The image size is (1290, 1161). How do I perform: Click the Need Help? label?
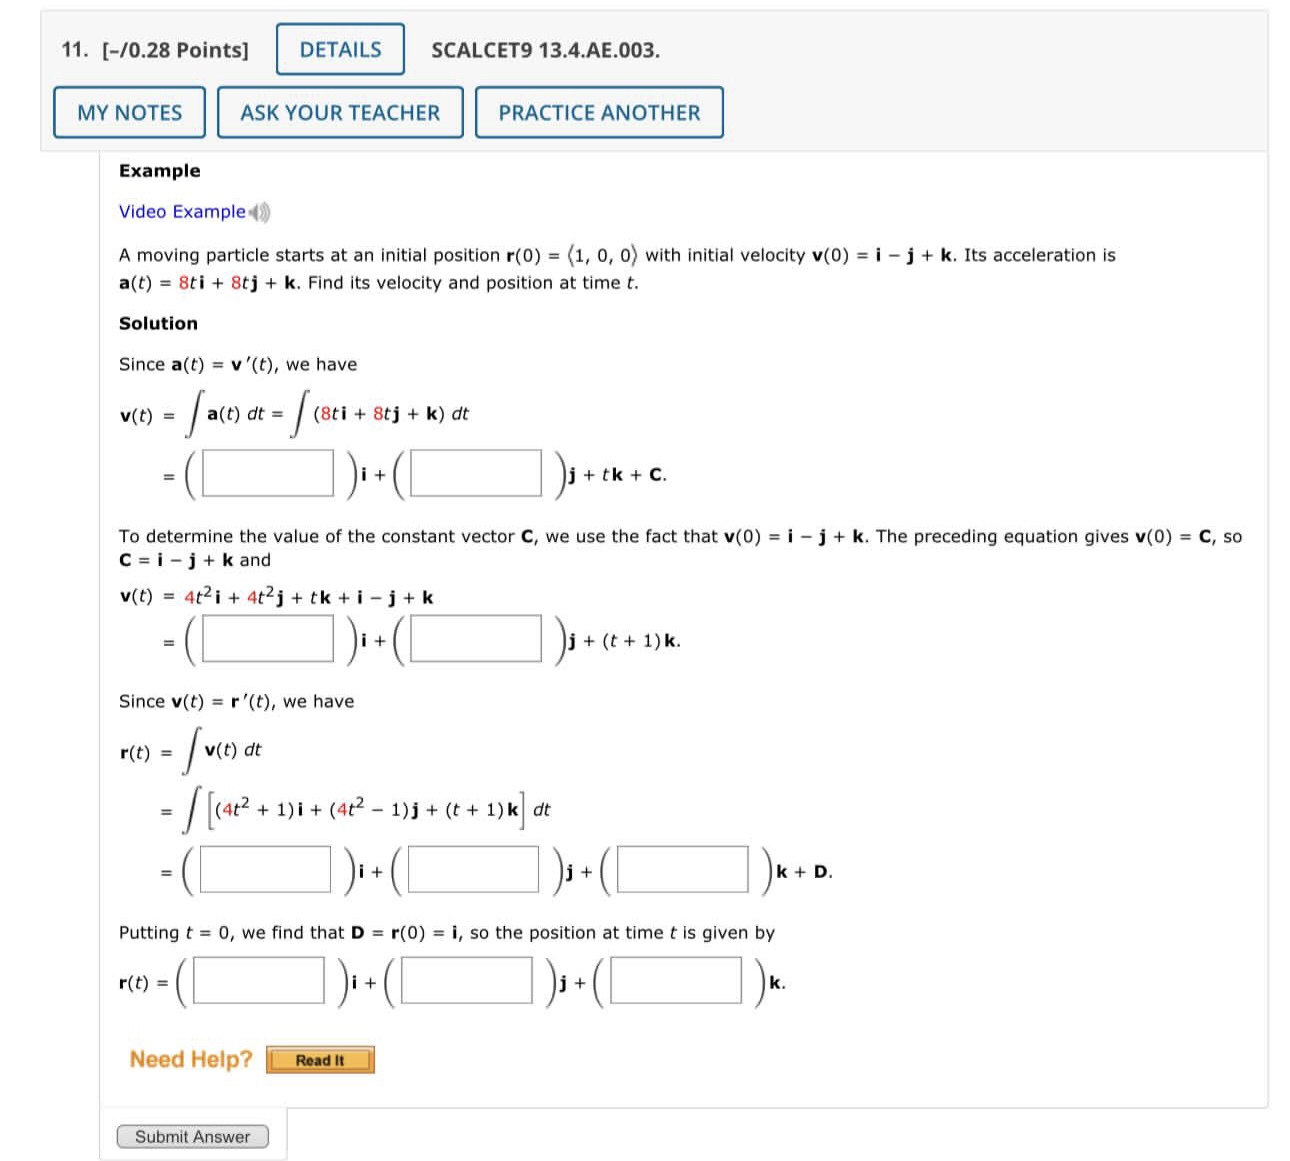pyautogui.click(x=190, y=1059)
